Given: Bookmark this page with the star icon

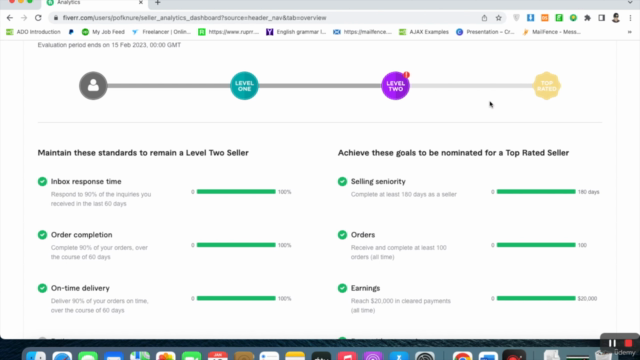Looking at the screenshot, I should coord(498,18).
